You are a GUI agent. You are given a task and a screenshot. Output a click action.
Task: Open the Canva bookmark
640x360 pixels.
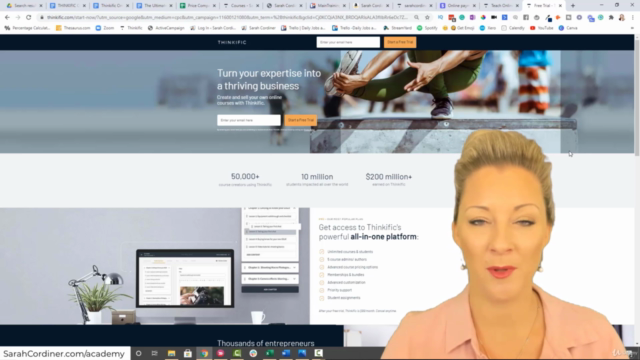point(568,28)
